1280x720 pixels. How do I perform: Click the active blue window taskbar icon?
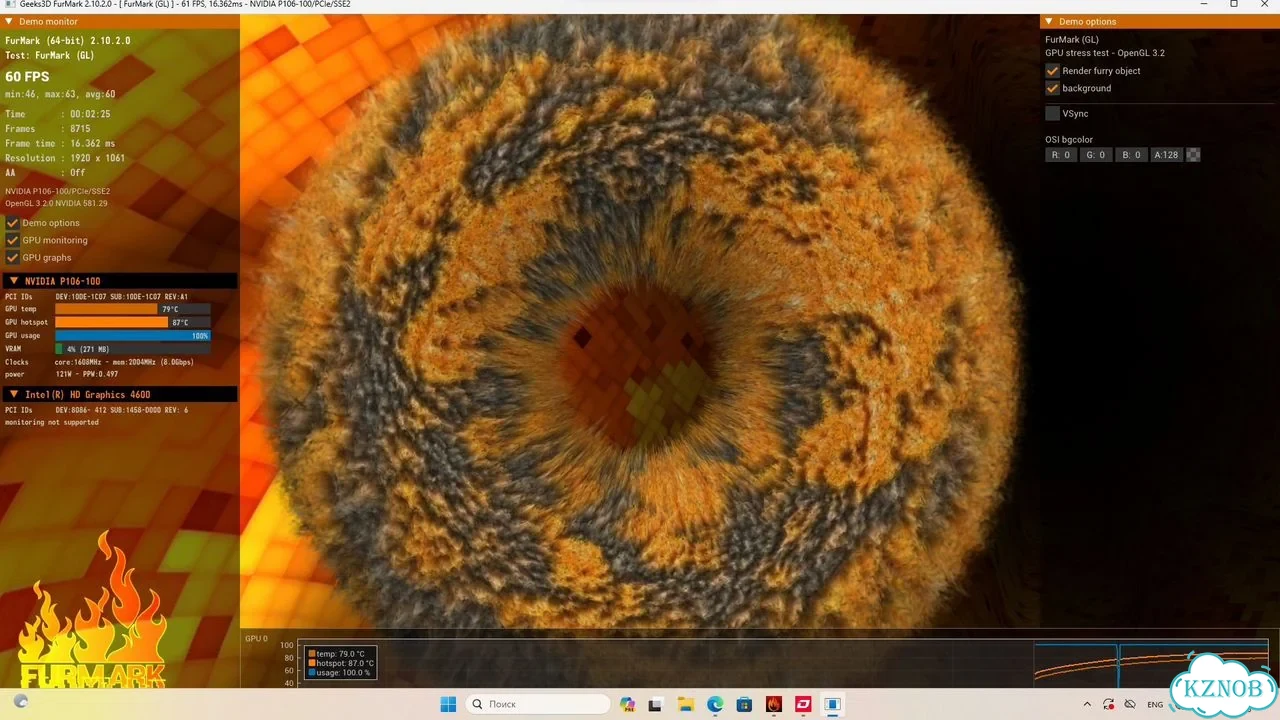tap(832, 704)
